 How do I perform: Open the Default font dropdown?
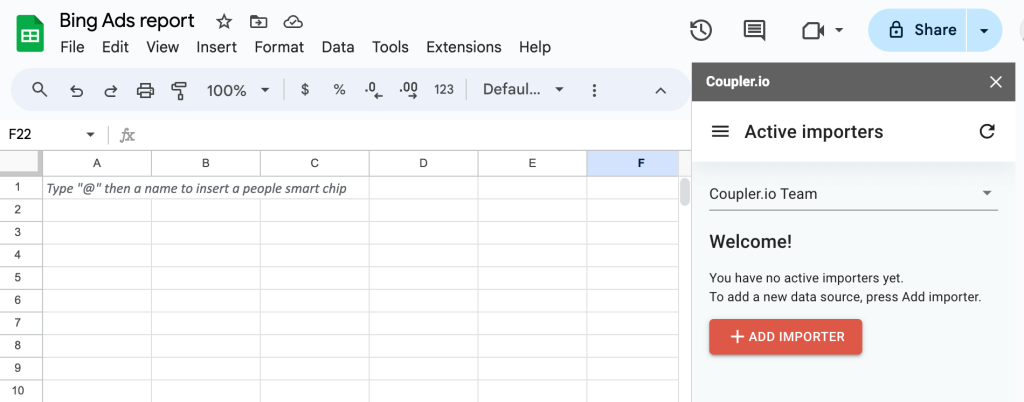tap(523, 90)
